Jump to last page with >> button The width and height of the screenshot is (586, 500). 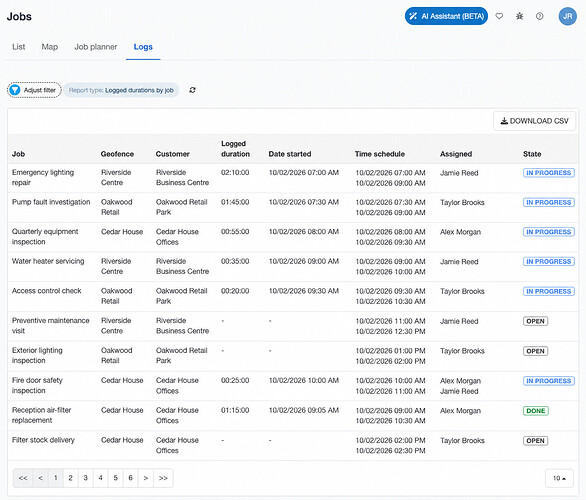click(x=163, y=478)
